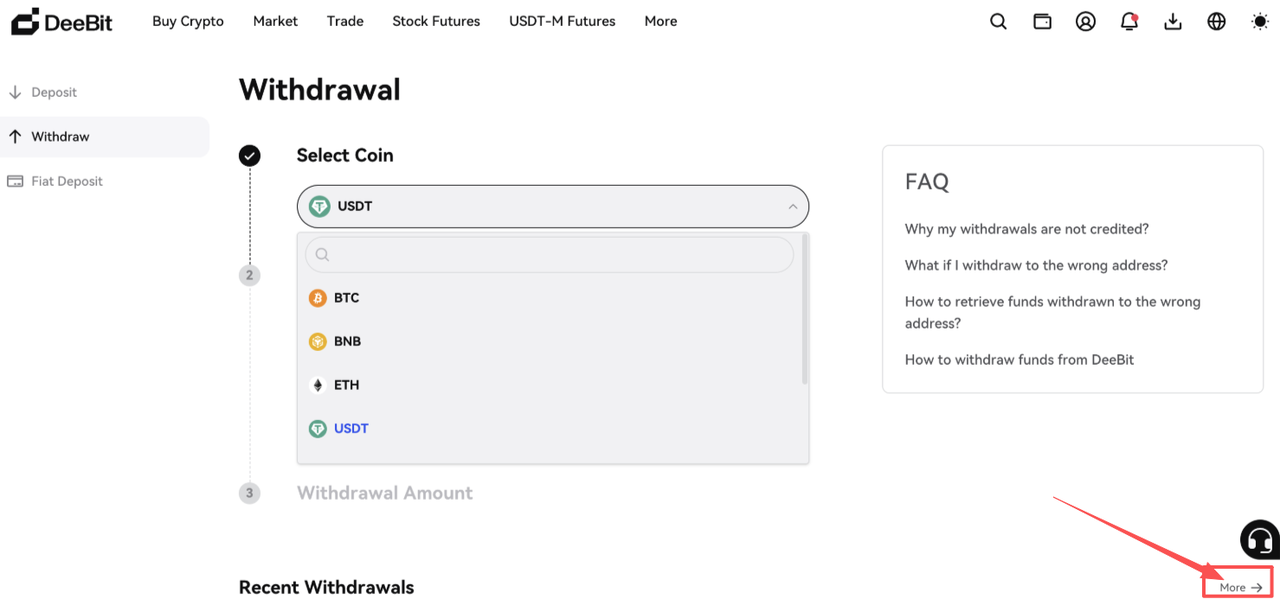Collapse the USDT coin dropdown

(553, 206)
